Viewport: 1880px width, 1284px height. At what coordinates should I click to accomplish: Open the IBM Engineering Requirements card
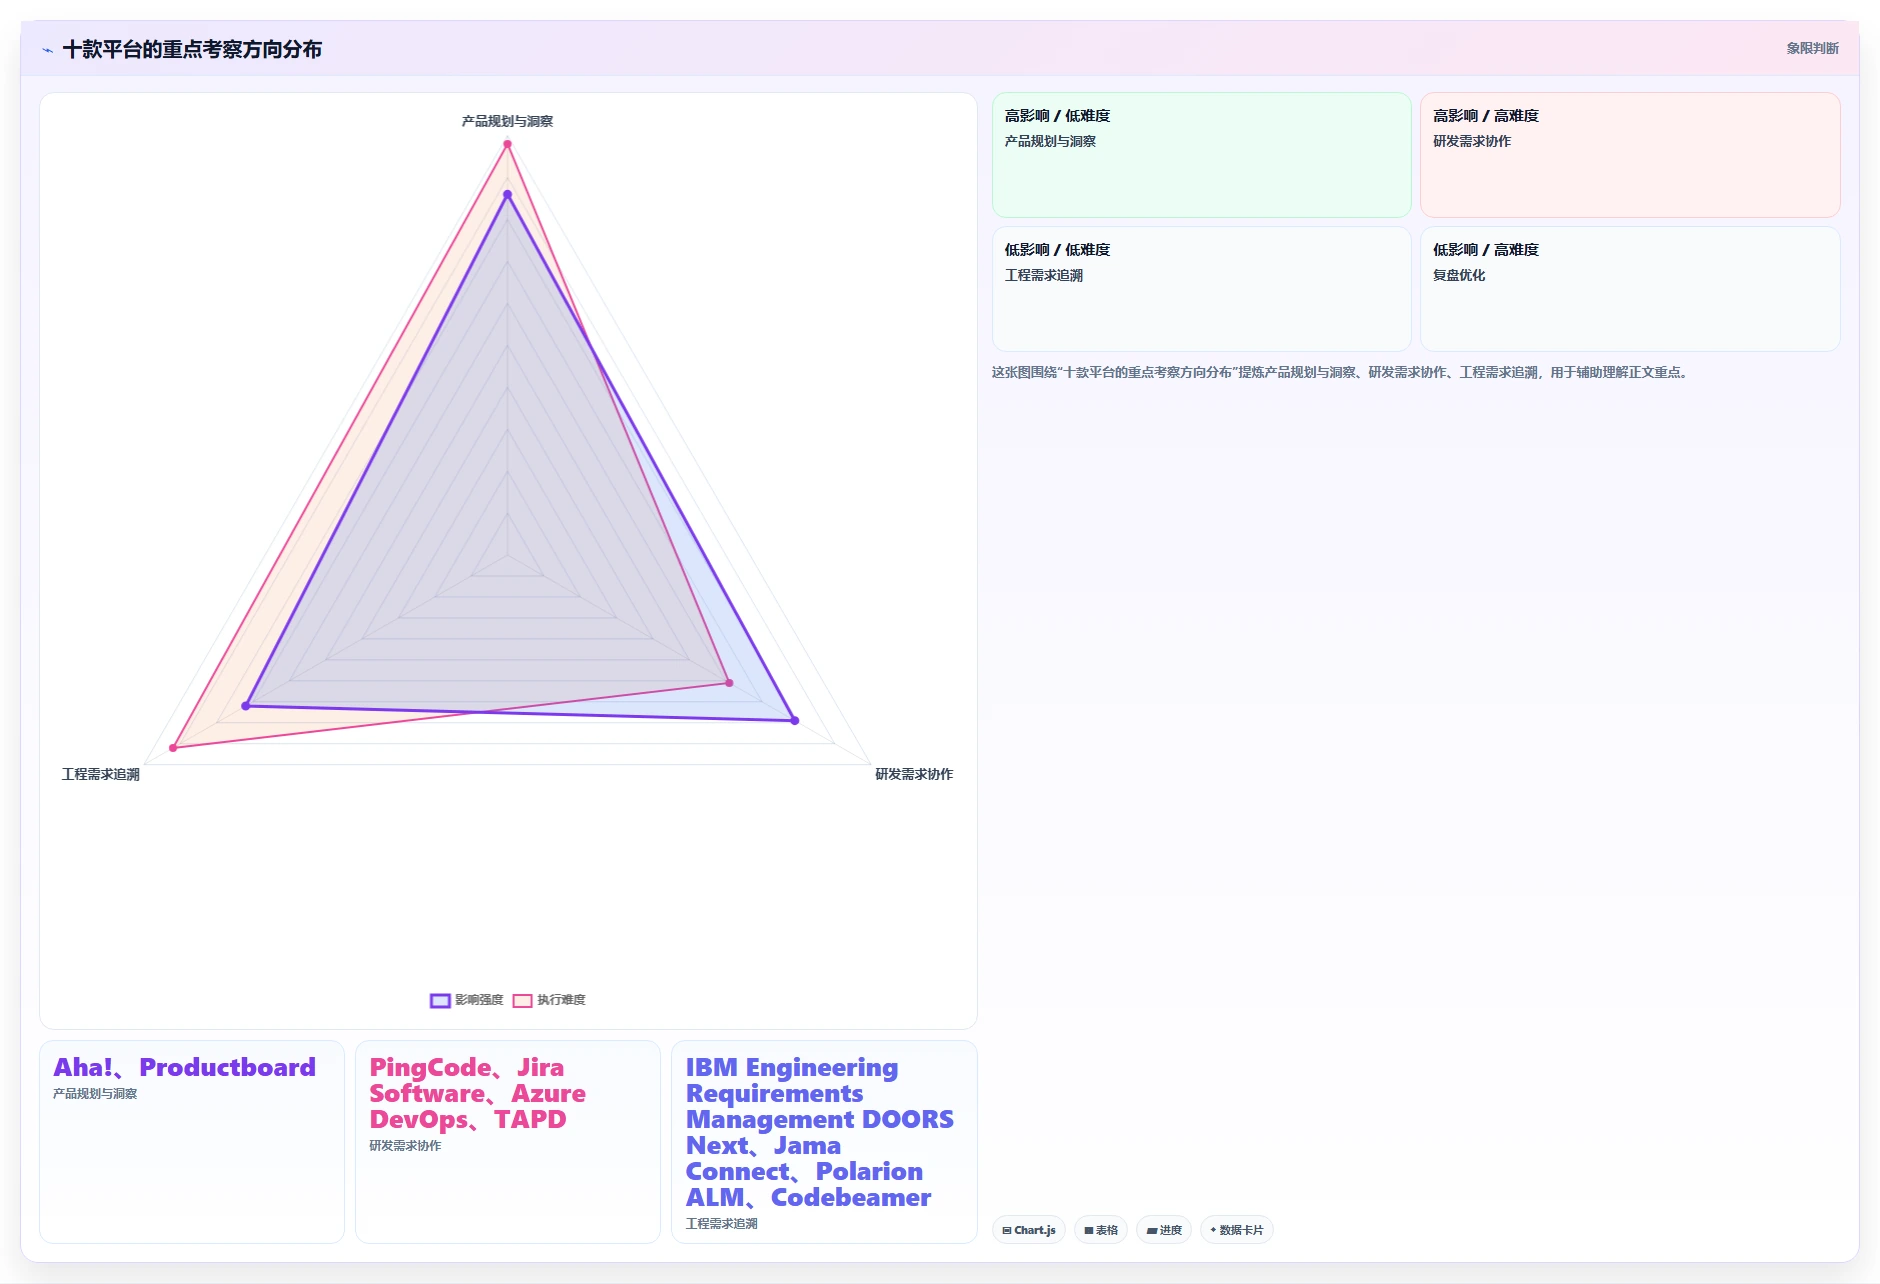coord(824,1142)
